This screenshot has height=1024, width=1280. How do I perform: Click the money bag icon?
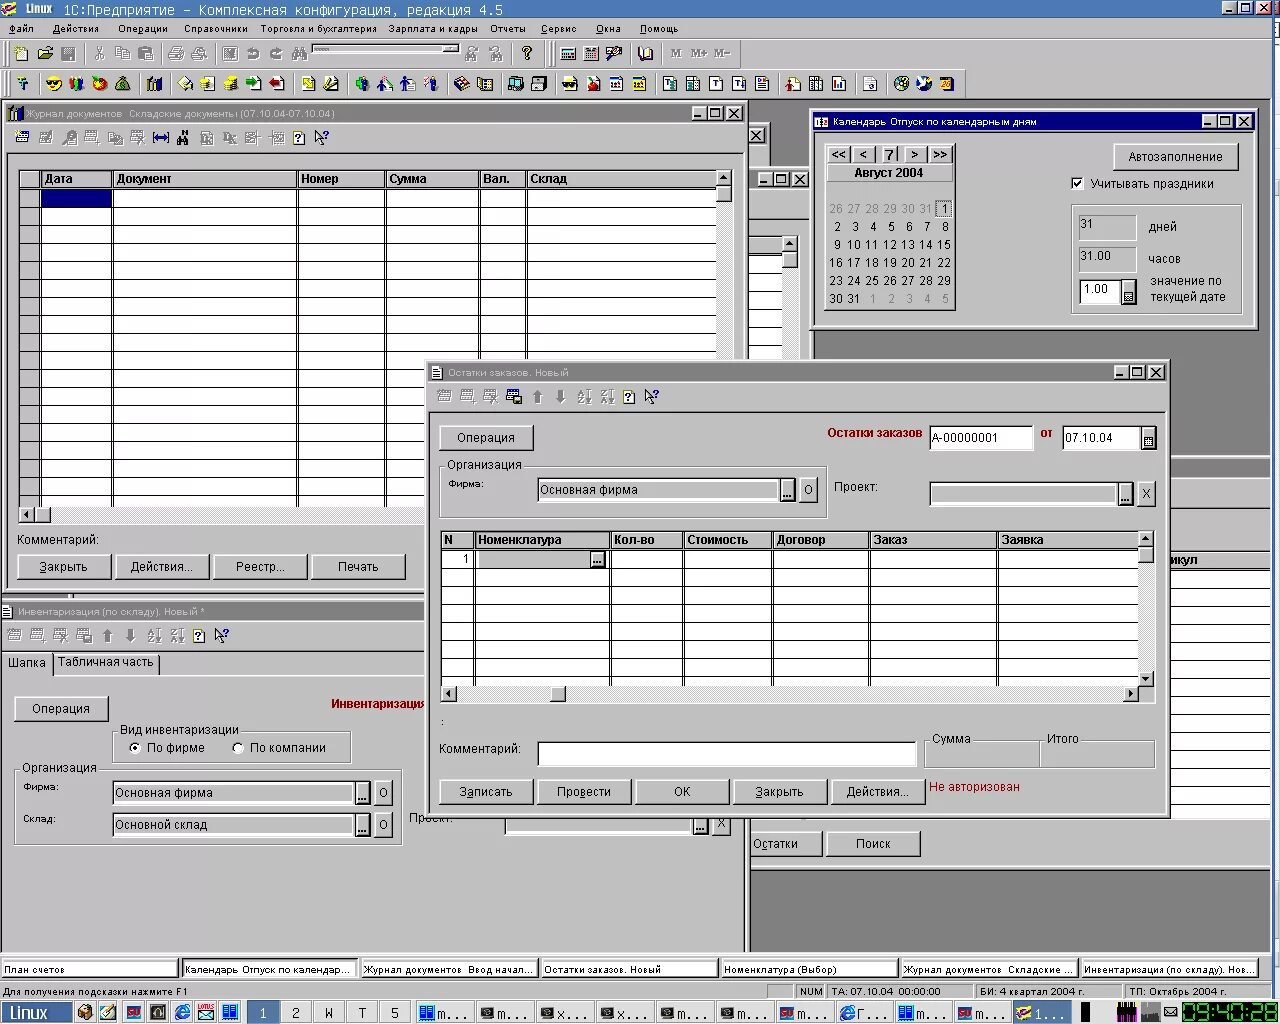122,84
